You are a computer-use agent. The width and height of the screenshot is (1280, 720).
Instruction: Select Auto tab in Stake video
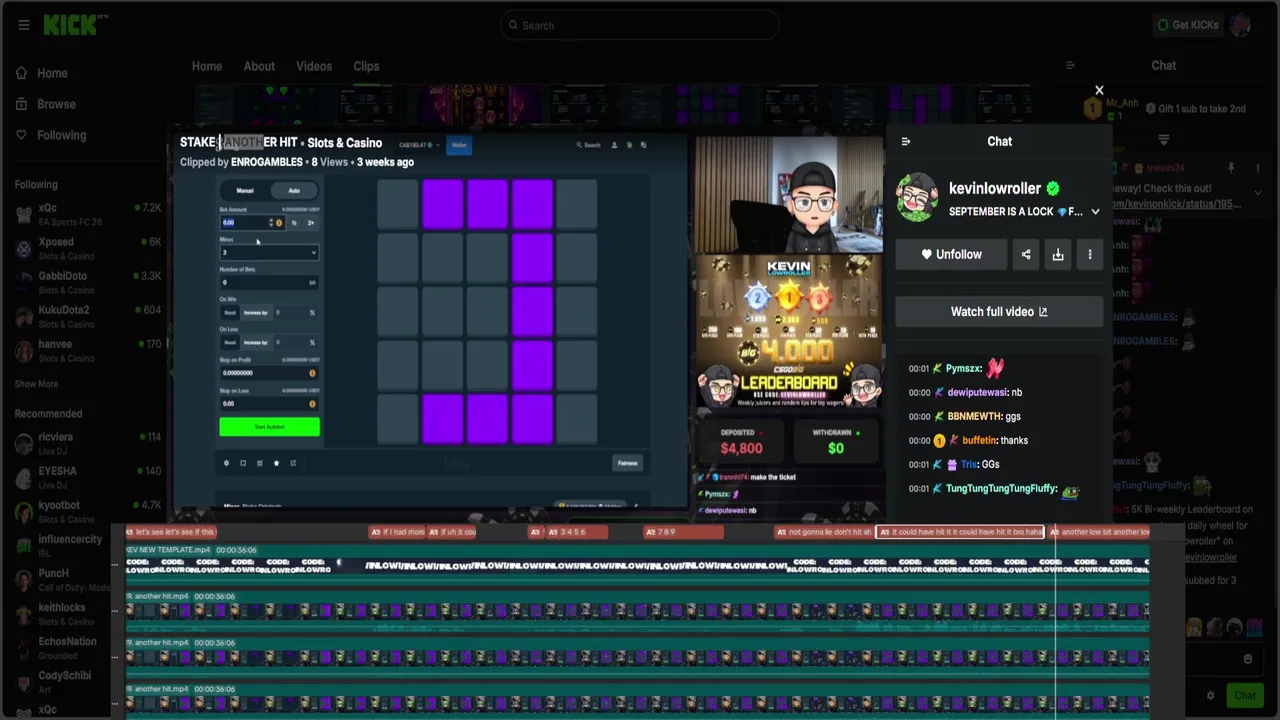coord(294,190)
